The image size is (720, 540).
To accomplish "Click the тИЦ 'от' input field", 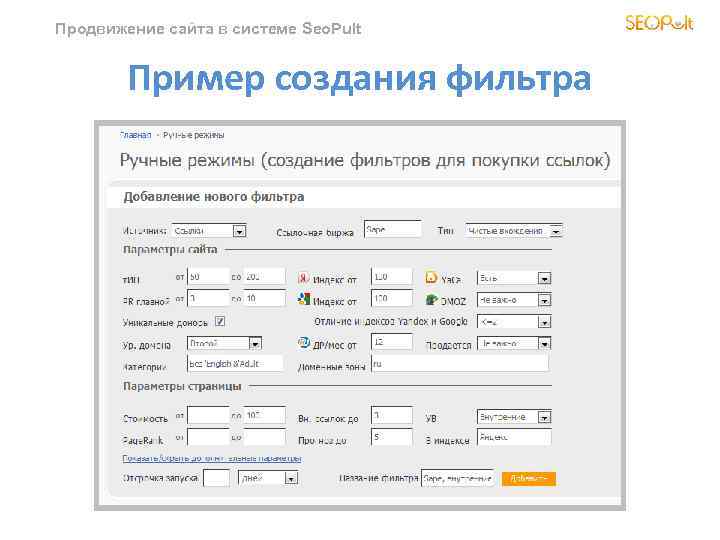I will tap(208, 276).
